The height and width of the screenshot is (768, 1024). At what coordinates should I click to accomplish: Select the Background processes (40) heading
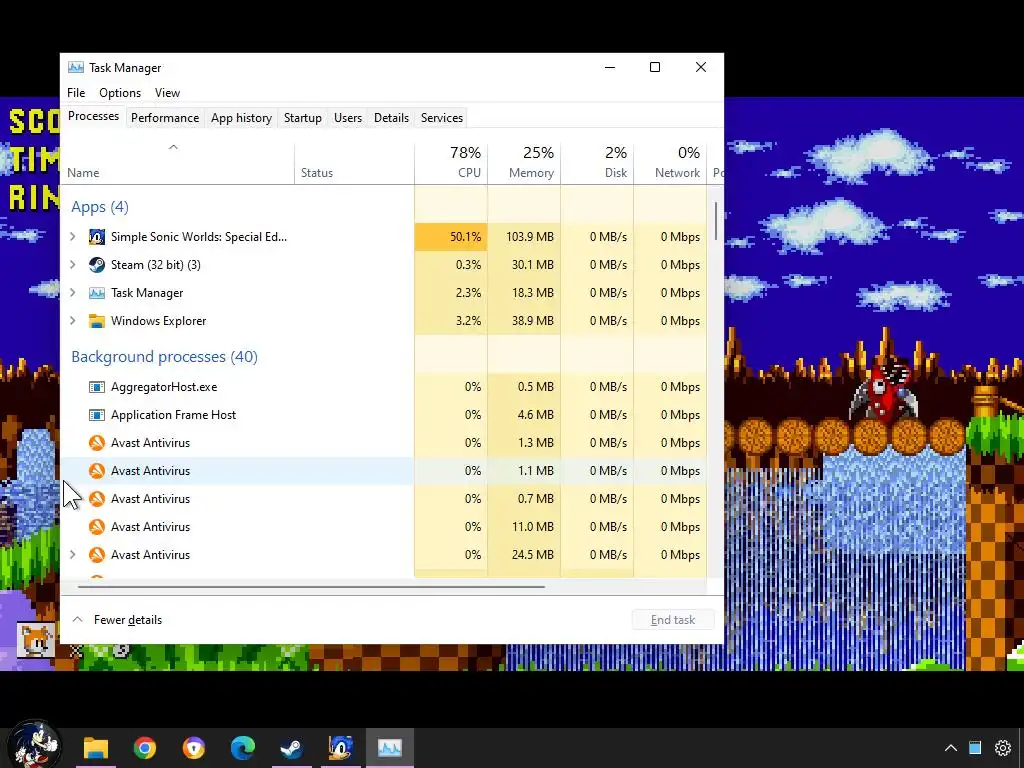pos(165,357)
